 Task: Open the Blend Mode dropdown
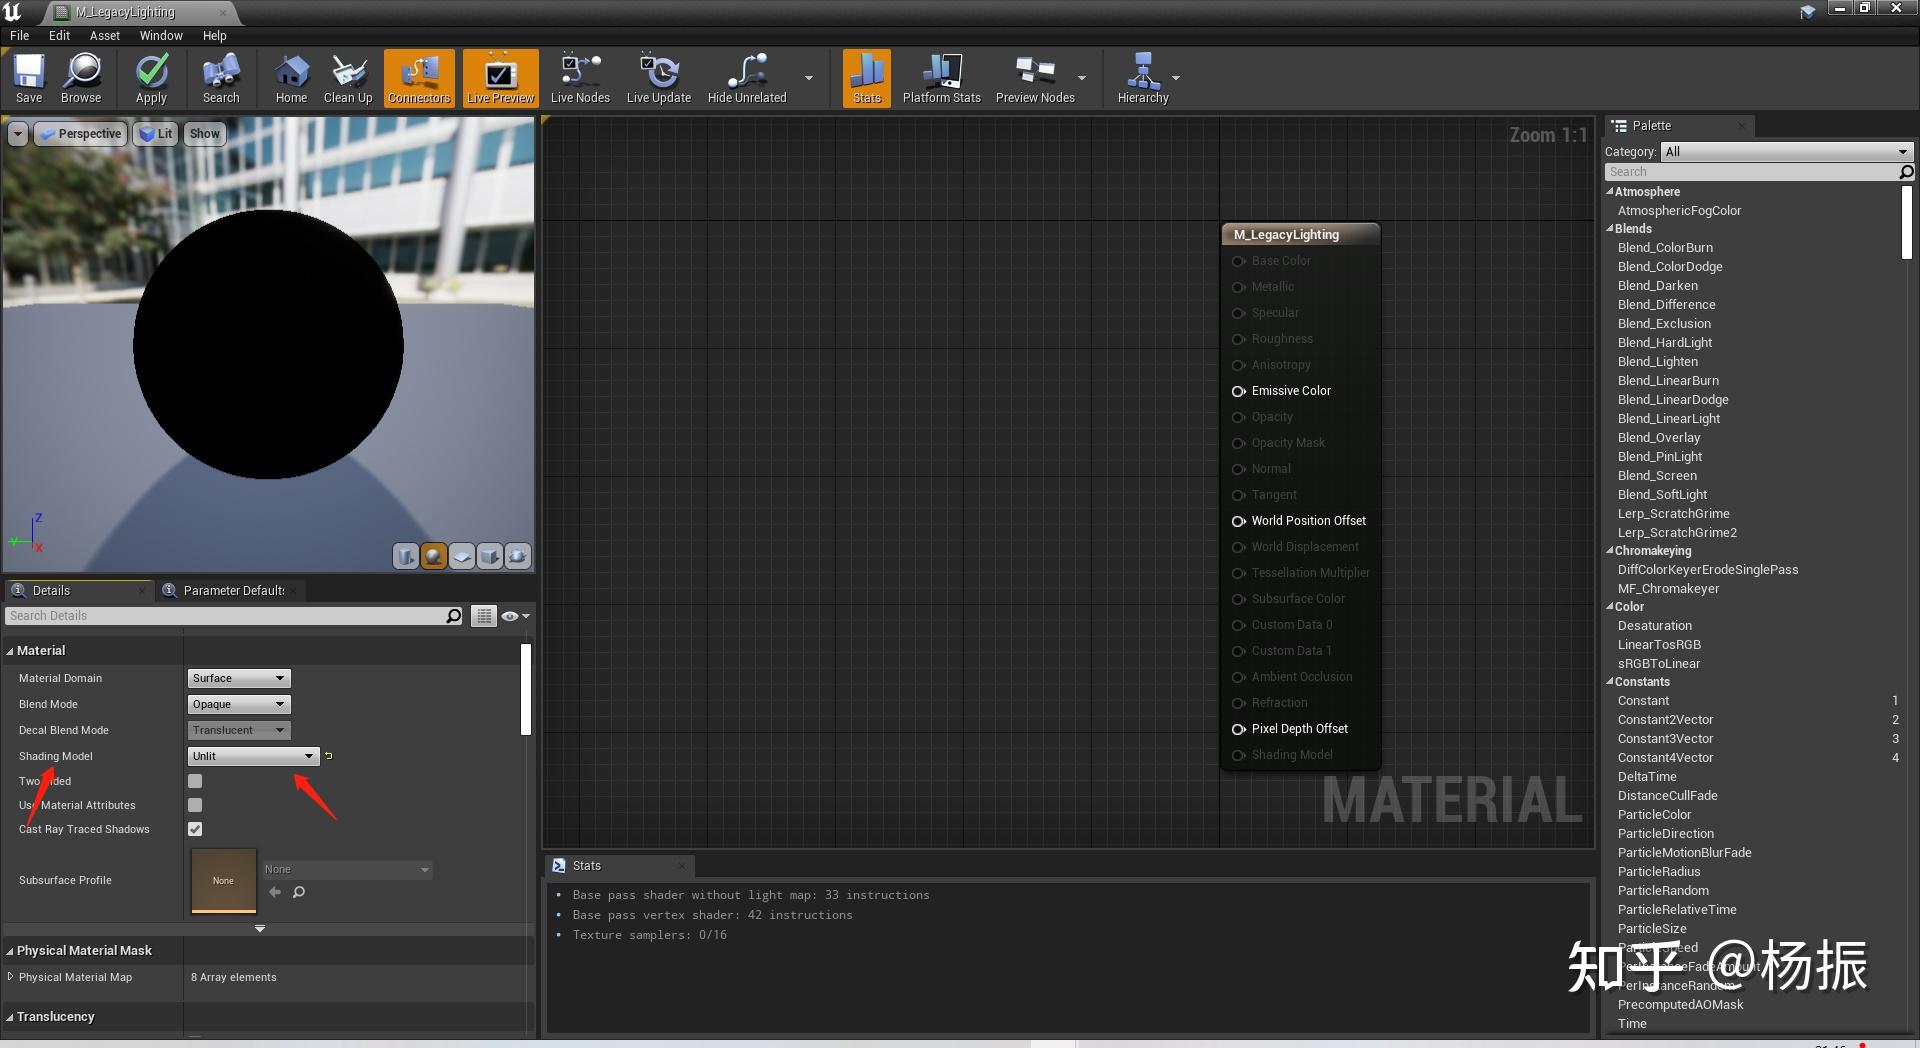pos(239,704)
